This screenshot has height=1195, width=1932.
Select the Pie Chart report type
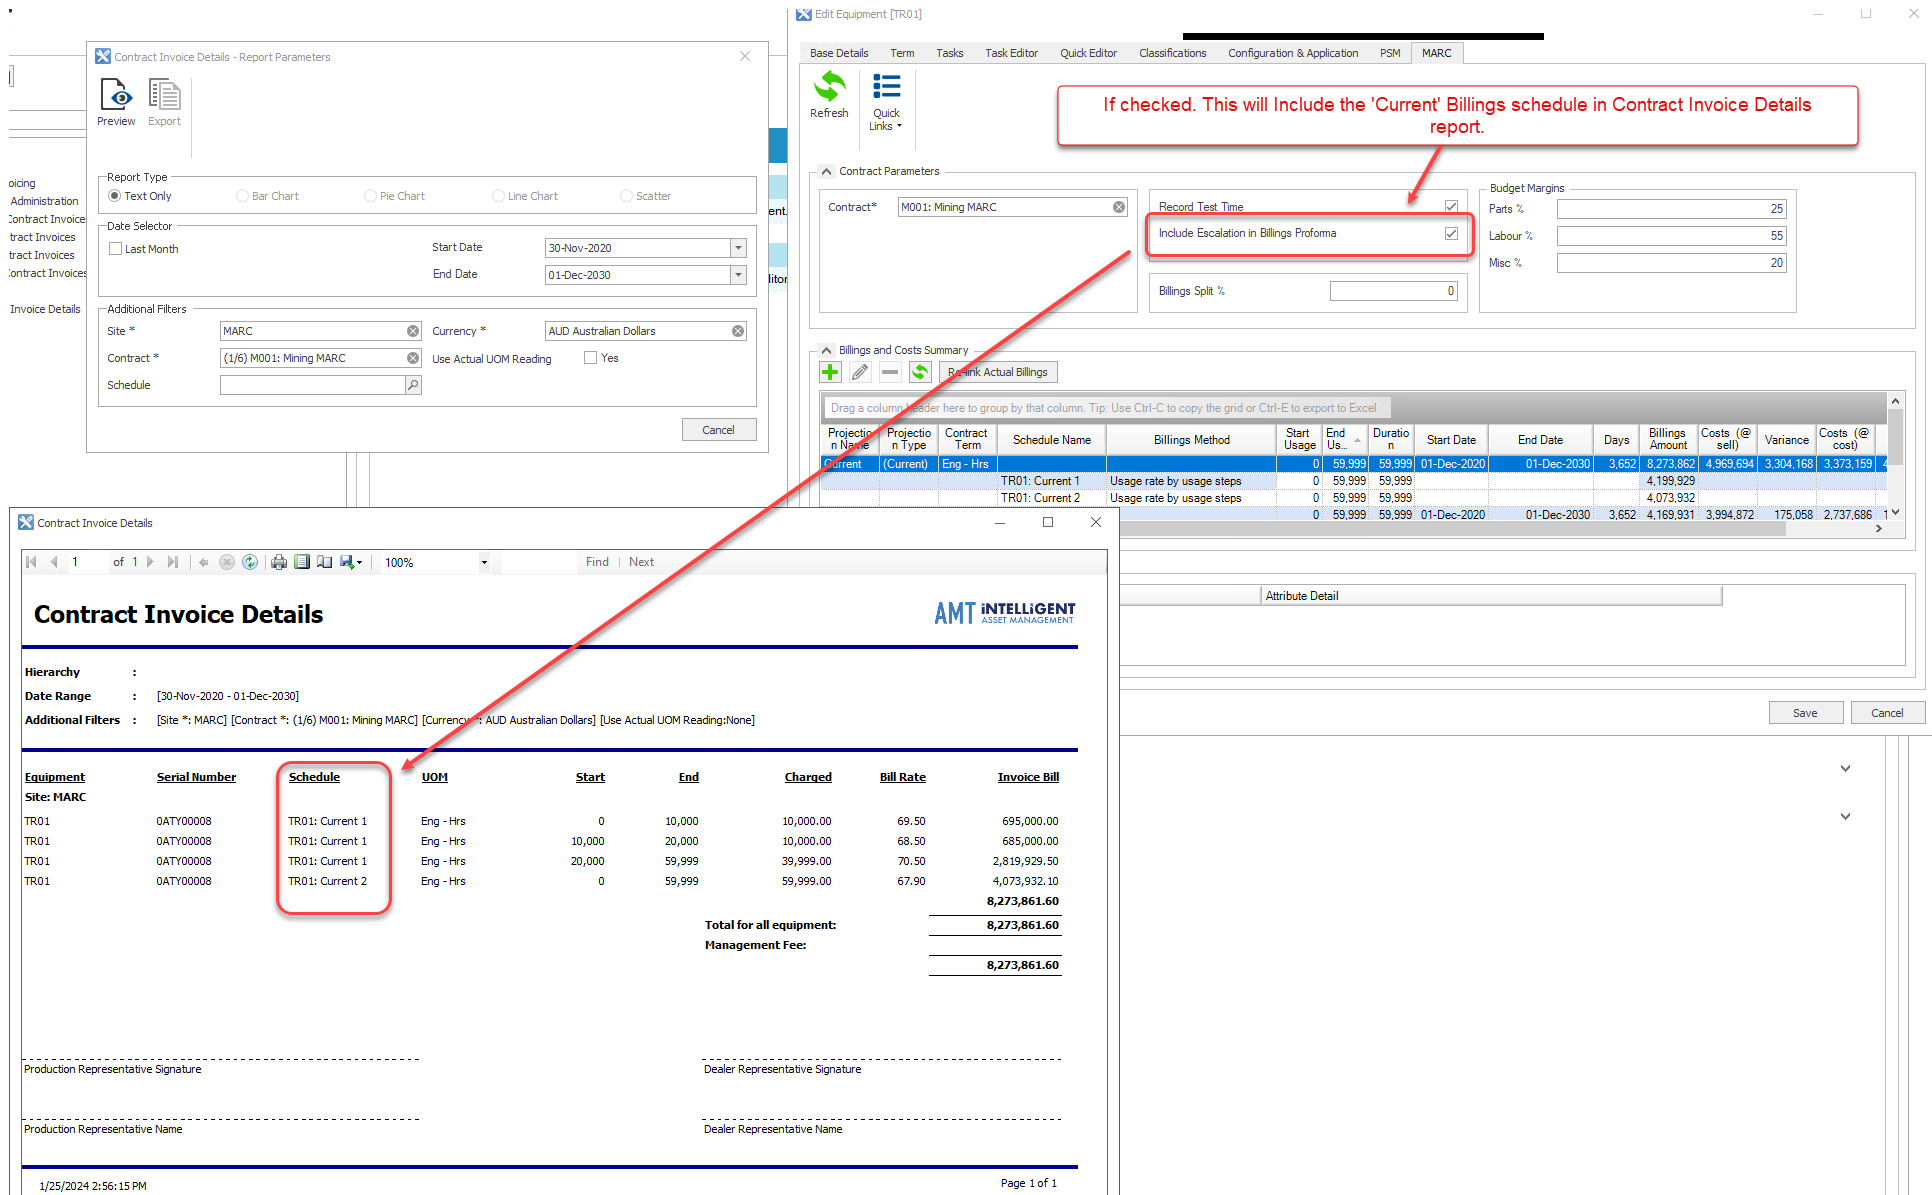point(370,195)
